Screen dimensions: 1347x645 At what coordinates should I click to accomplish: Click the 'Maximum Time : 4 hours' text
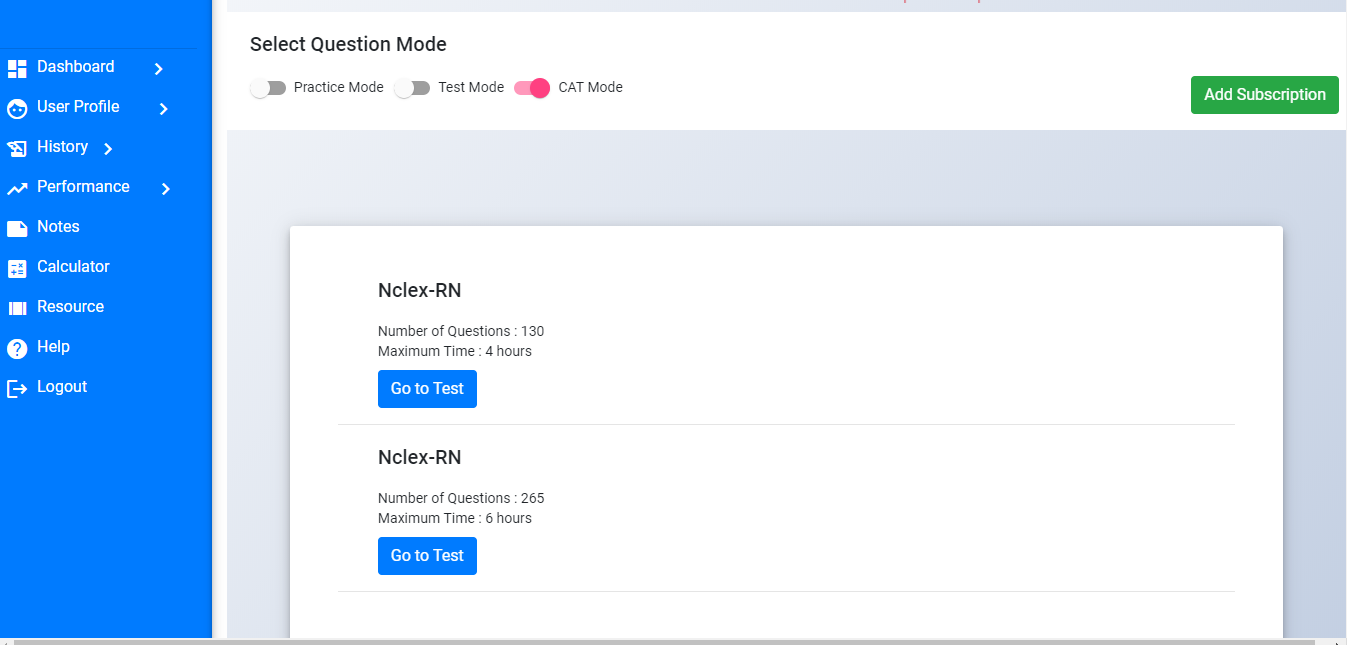(x=455, y=351)
